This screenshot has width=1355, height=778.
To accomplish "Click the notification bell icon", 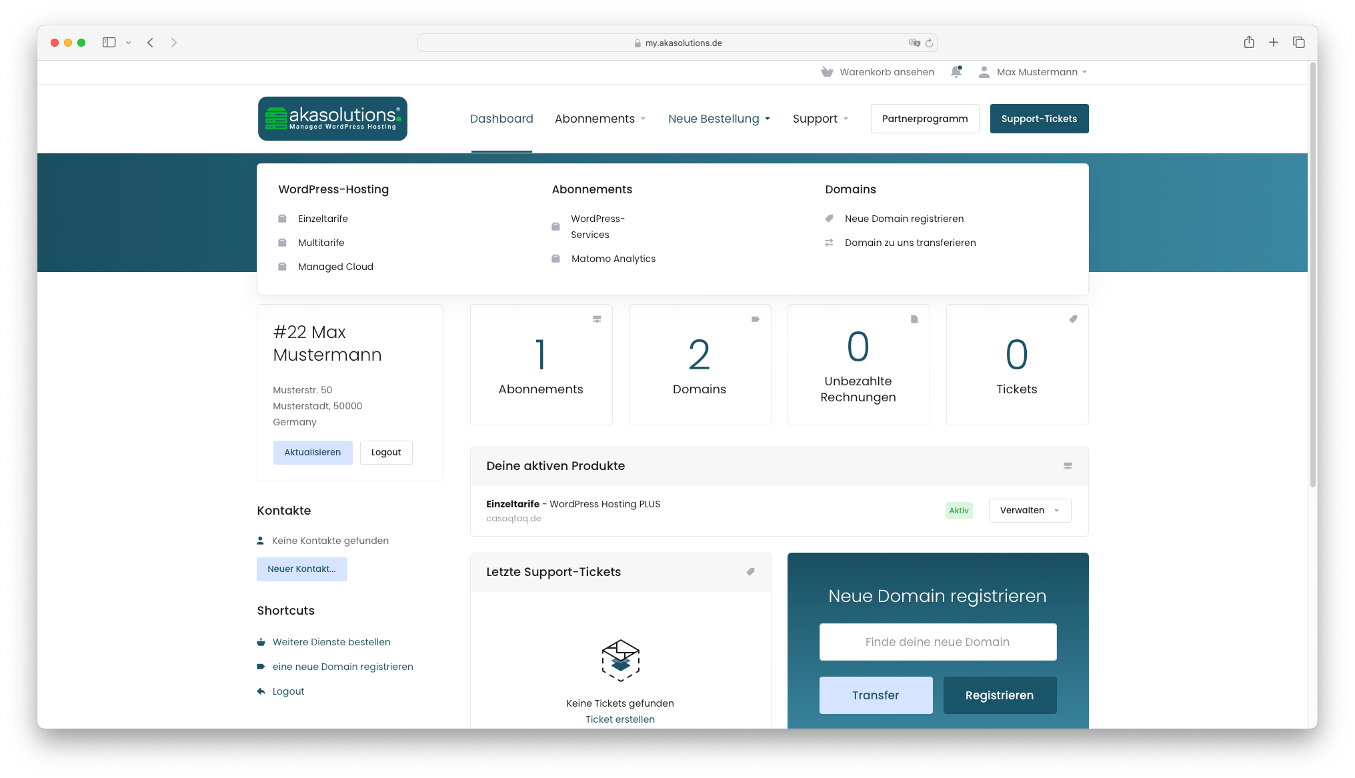I will pyautogui.click(x=956, y=72).
